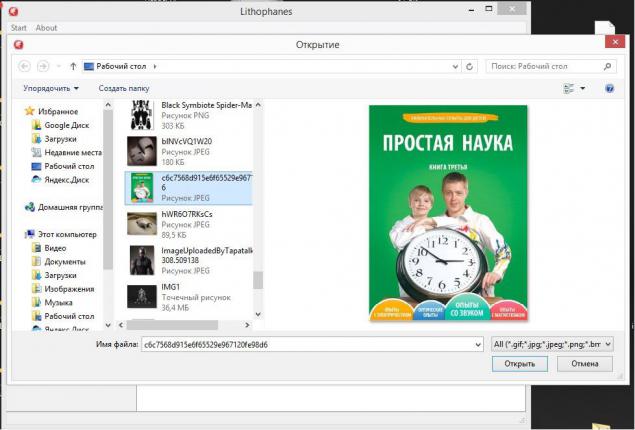Change view layout with the view icon
This screenshot has height=430, width=635.
(x=569, y=88)
